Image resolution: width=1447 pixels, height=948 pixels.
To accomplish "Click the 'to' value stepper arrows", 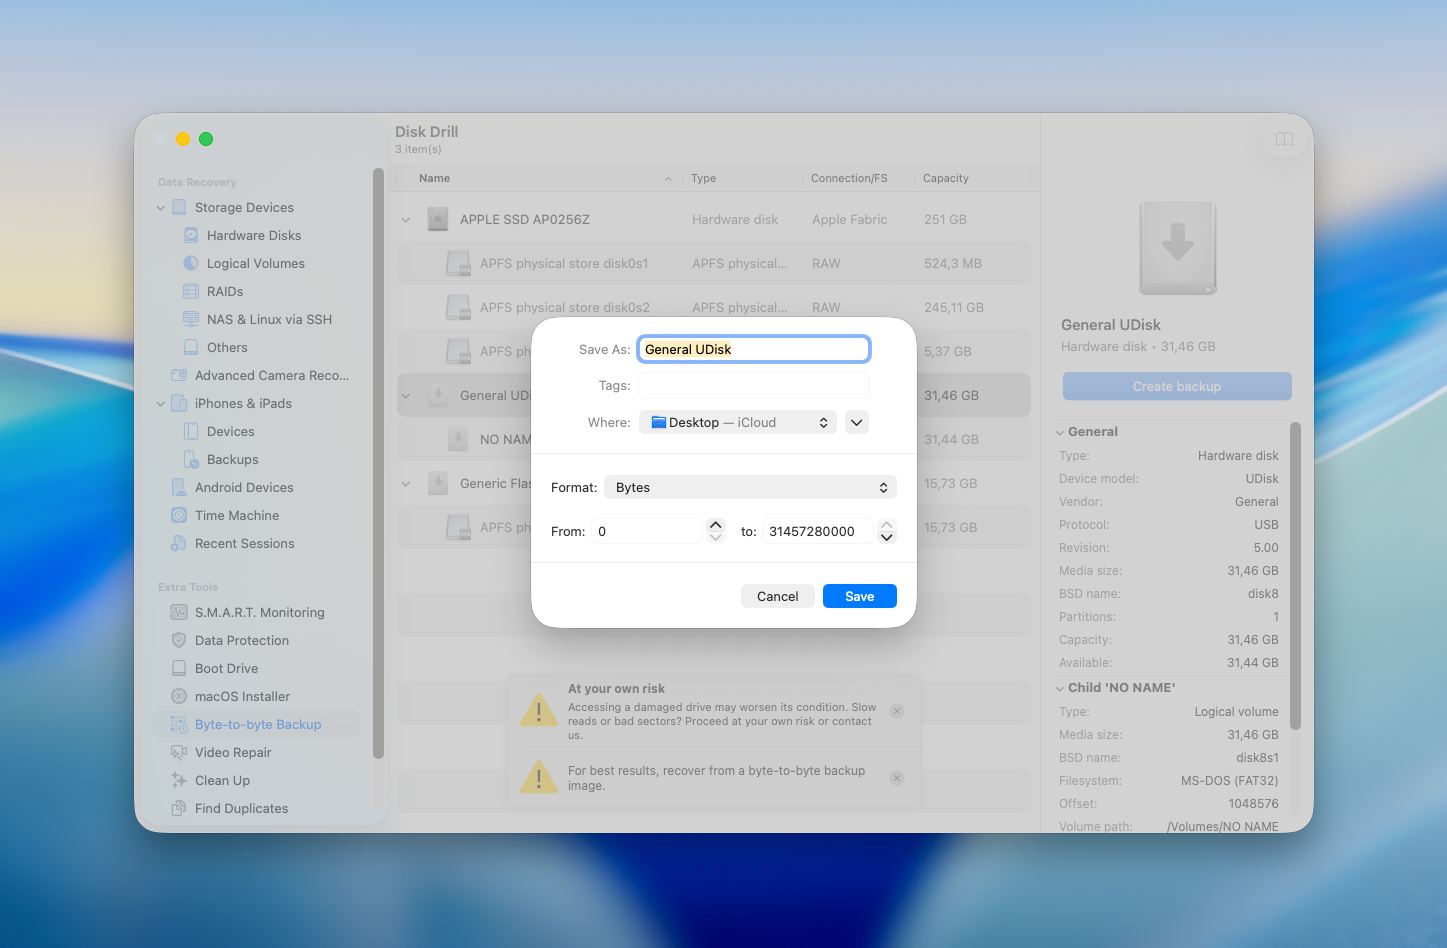I will click(886, 531).
